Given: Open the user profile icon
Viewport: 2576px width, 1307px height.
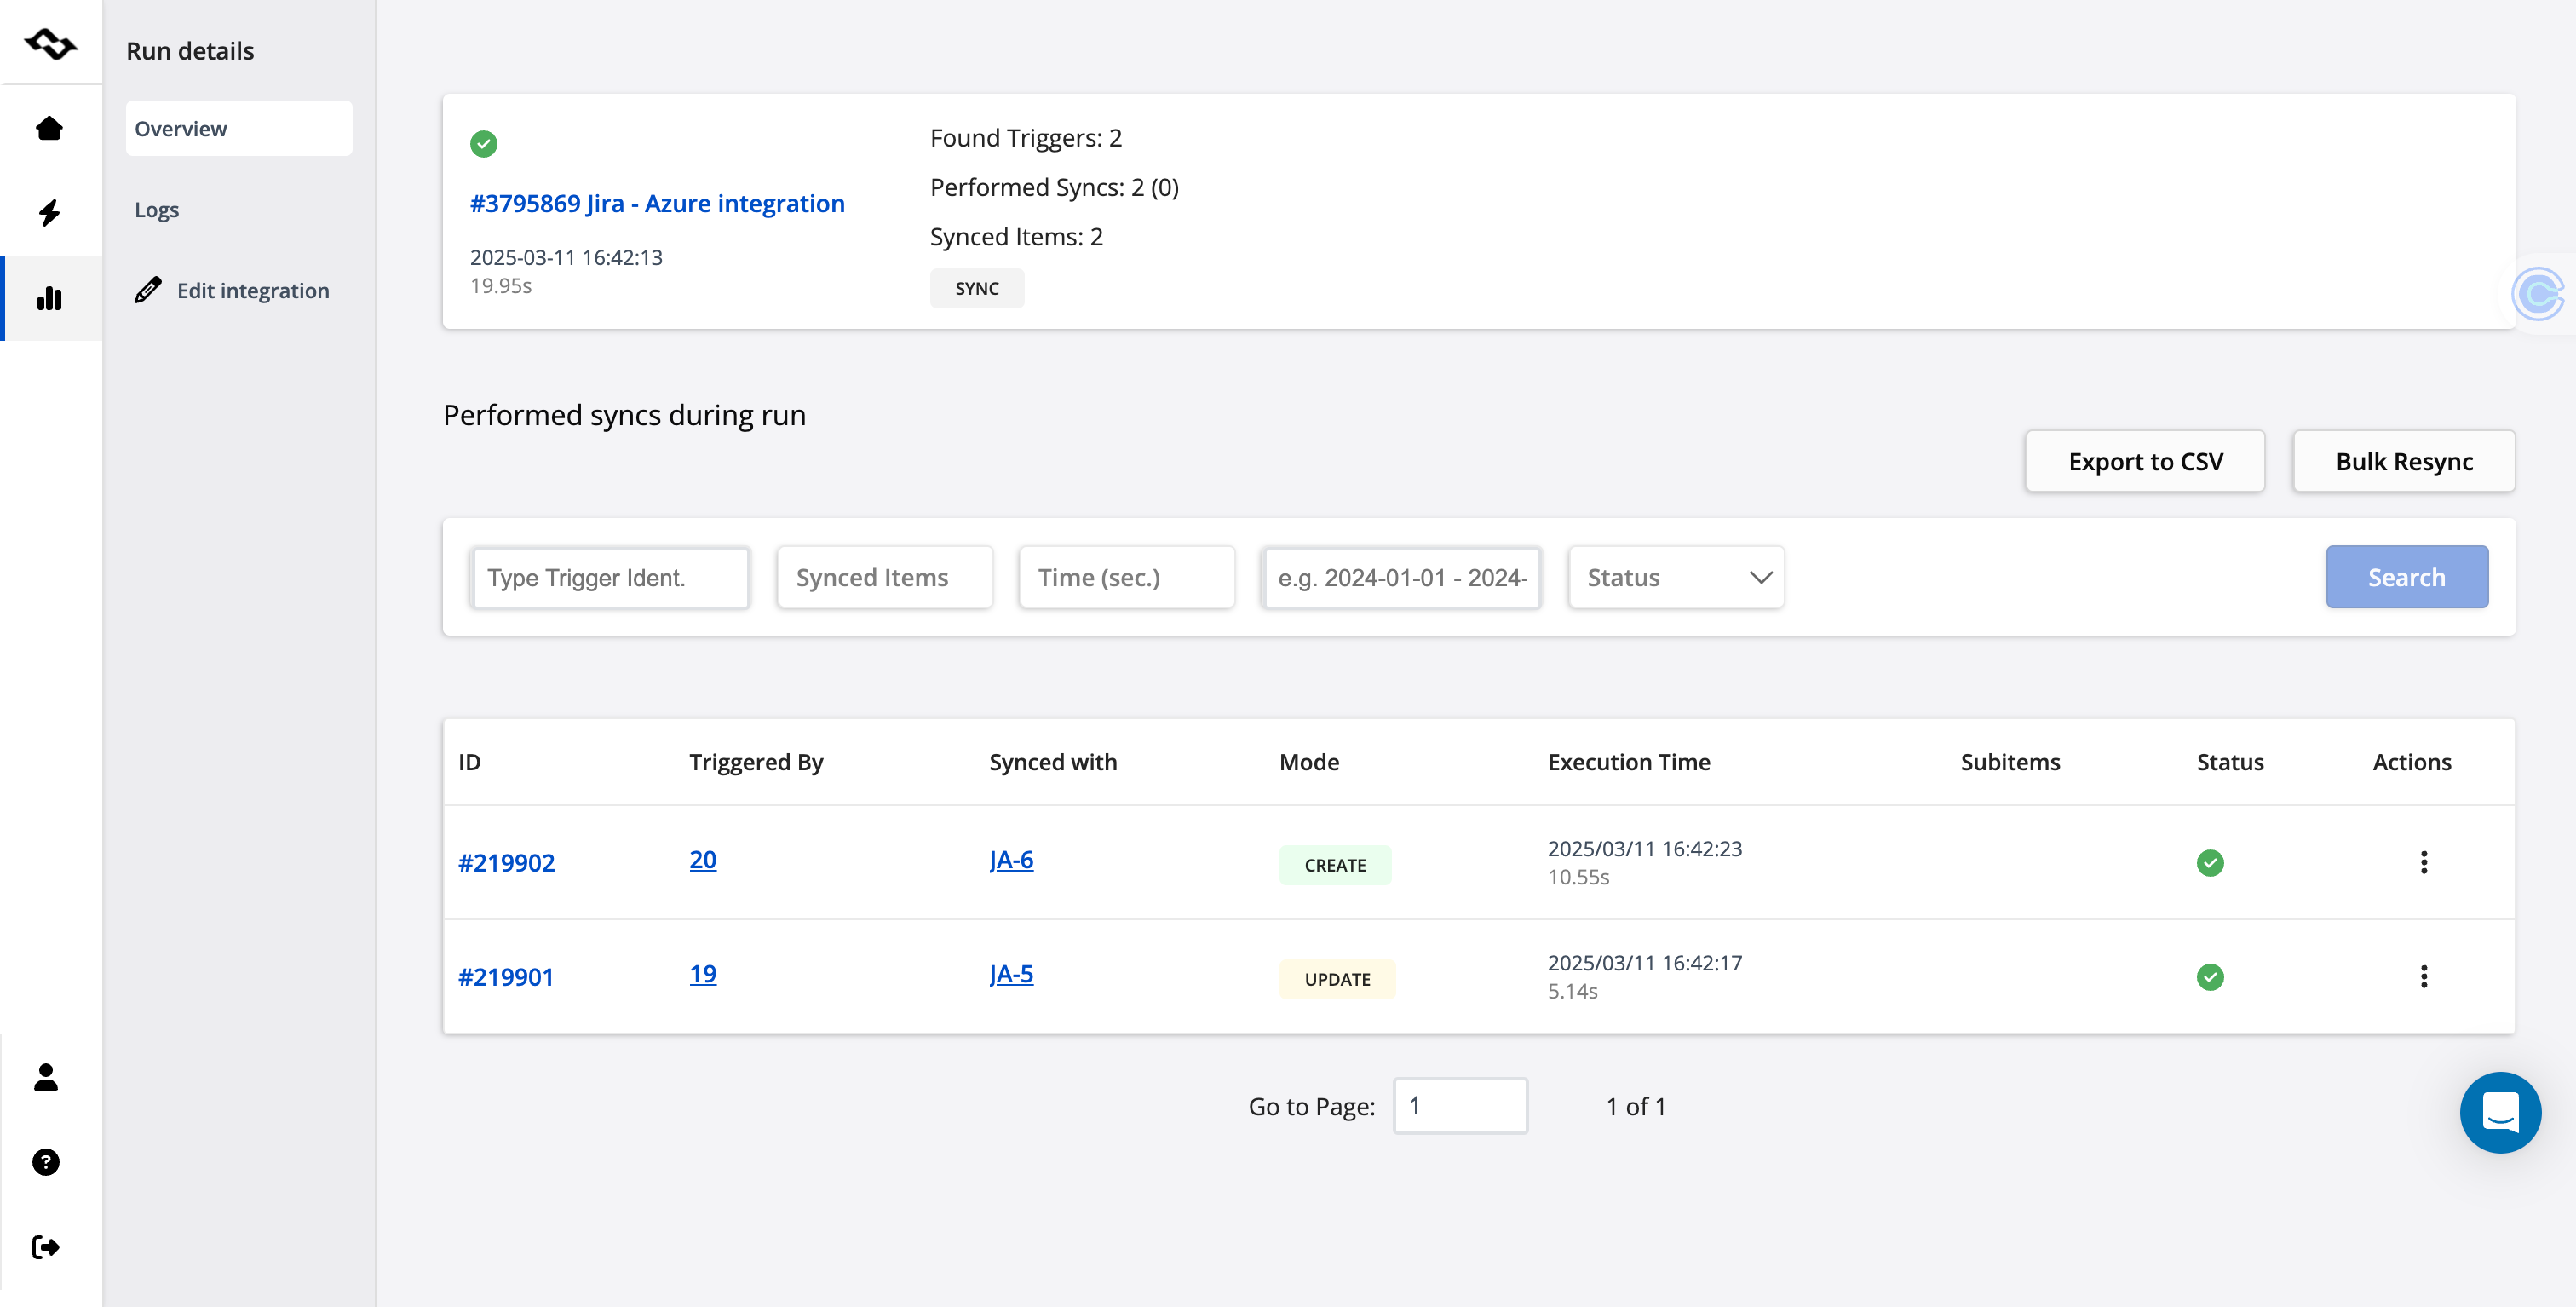Looking at the screenshot, I should pyautogui.click(x=46, y=1077).
